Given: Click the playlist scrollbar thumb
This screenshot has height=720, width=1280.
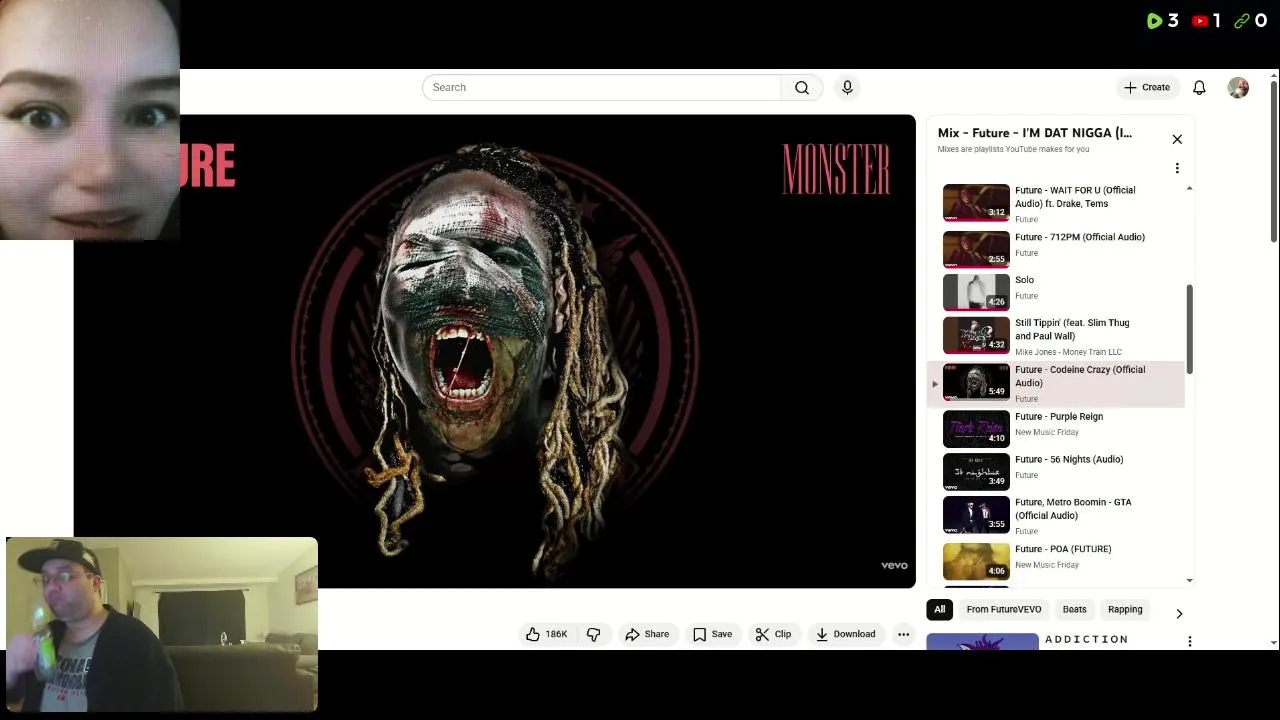Looking at the screenshot, I should tap(1189, 329).
